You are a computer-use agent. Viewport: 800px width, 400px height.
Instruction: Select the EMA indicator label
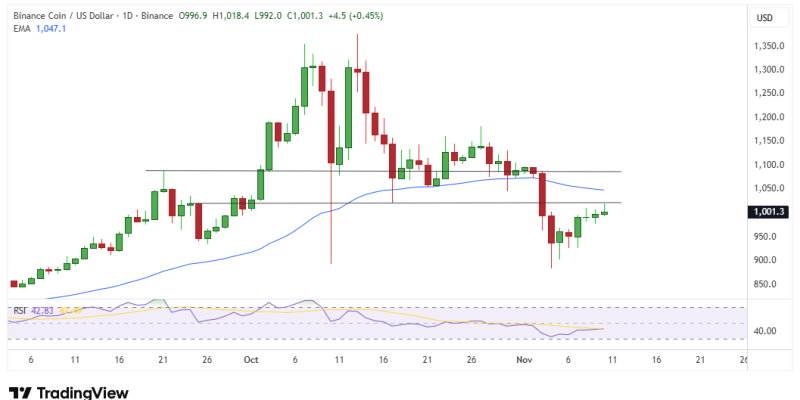tap(20, 30)
